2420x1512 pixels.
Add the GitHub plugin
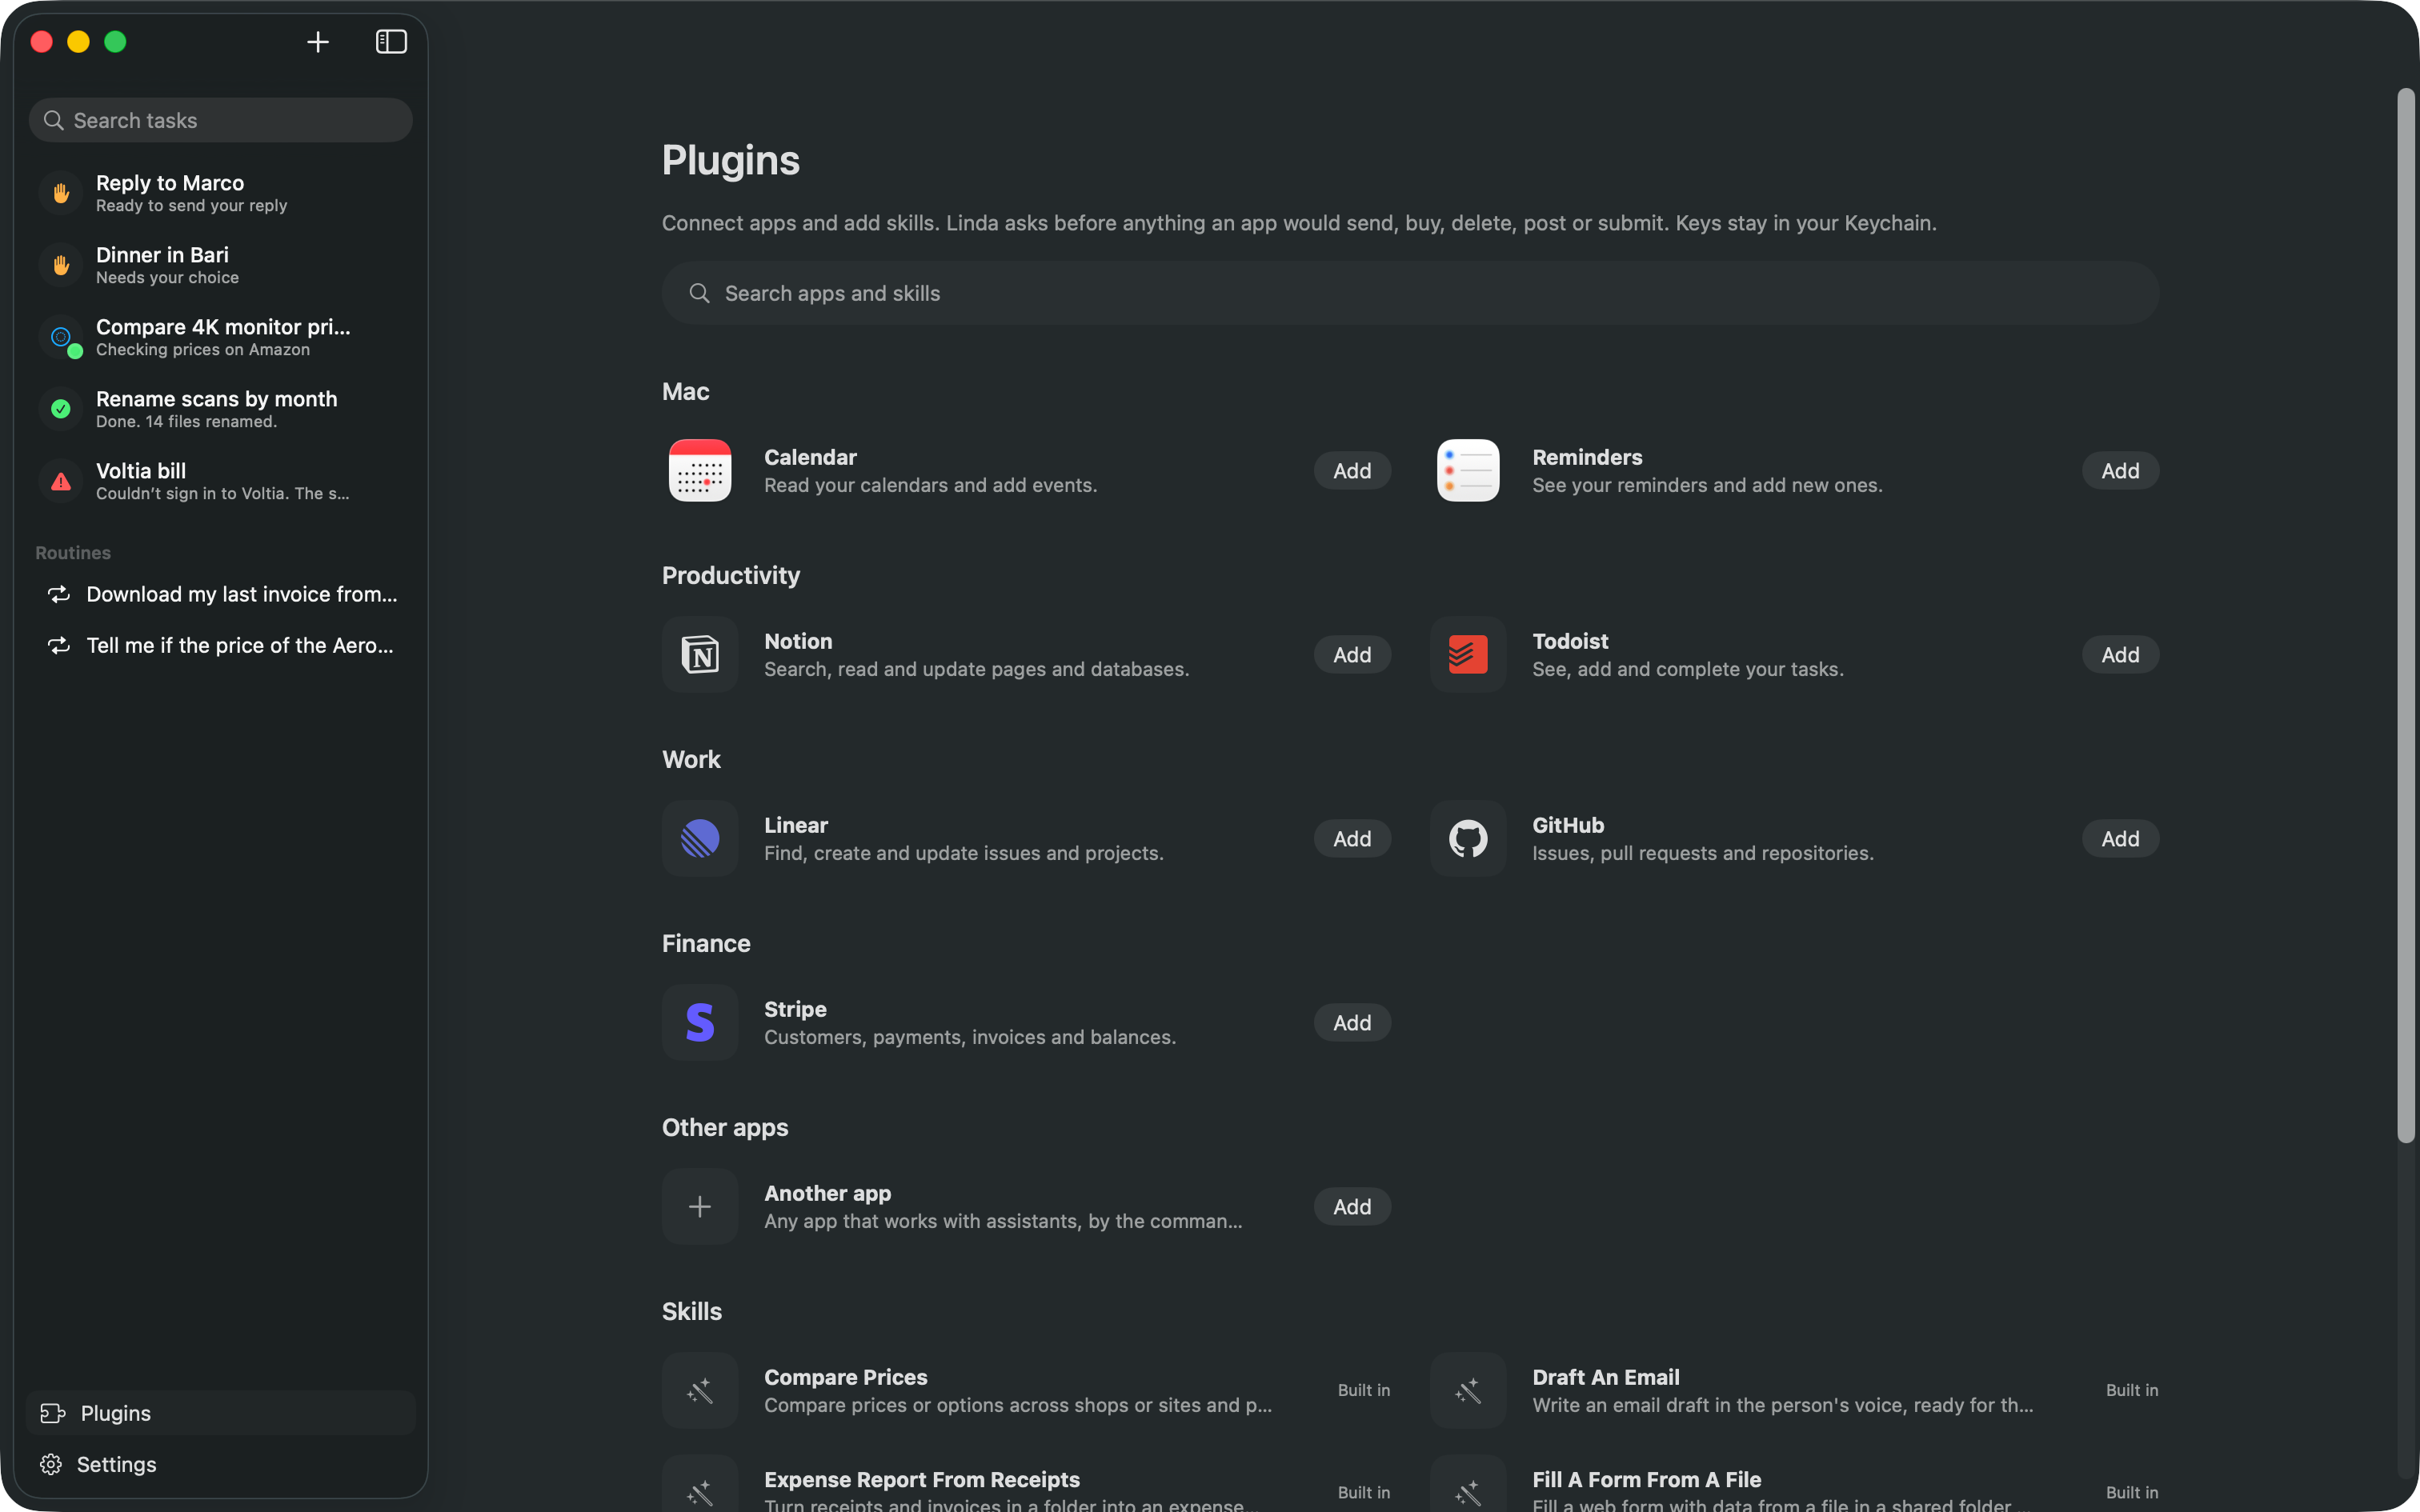pyautogui.click(x=2120, y=839)
